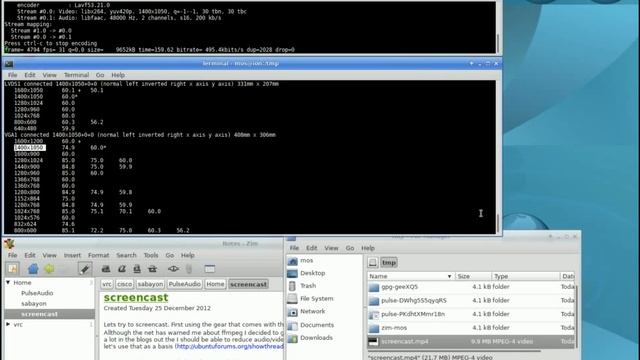Open Search menu in Zim

126,255
